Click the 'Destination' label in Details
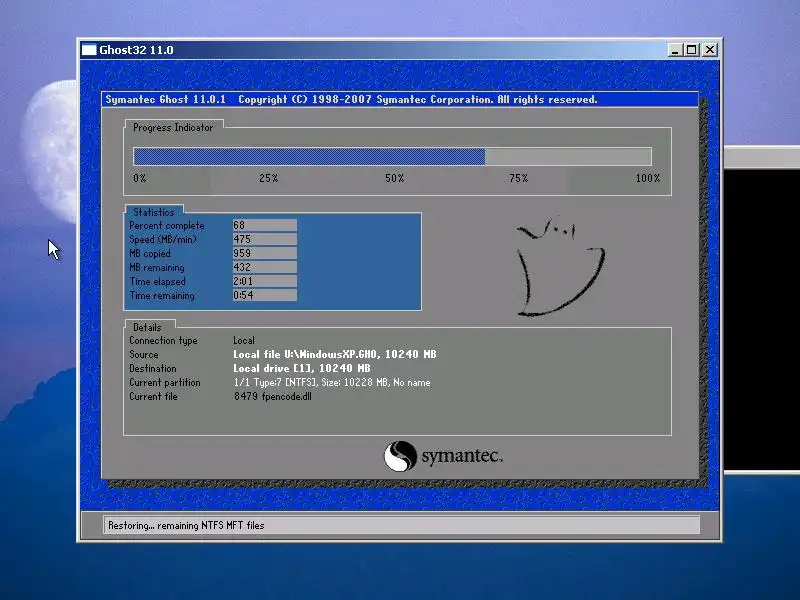Screen dimensions: 800x600 click(x=153, y=368)
